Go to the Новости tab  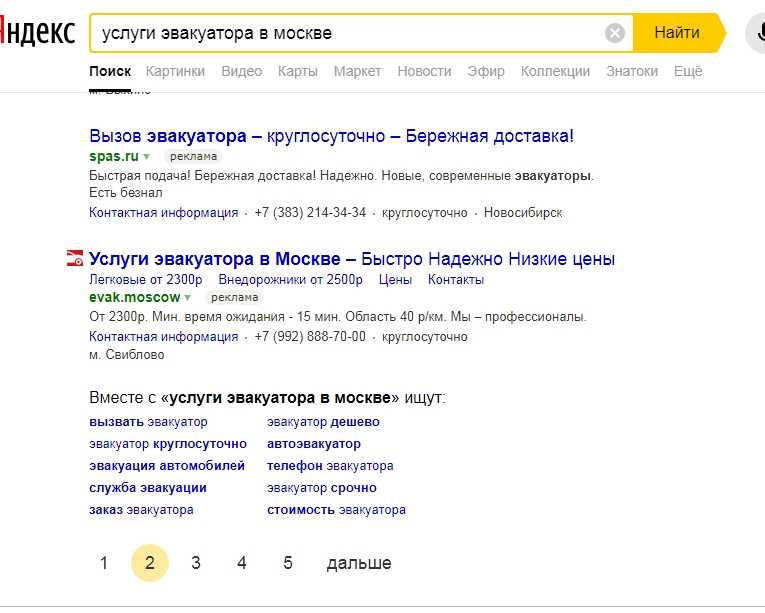[424, 71]
